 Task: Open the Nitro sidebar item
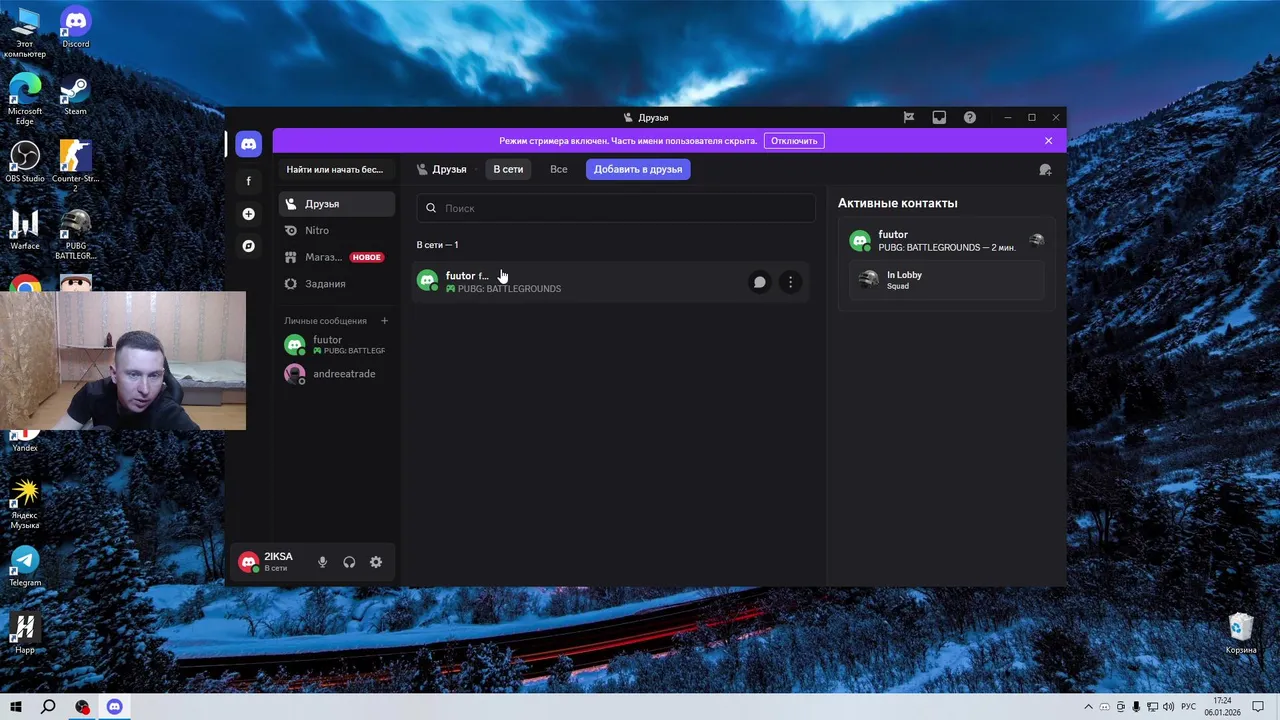click(337, 230)
